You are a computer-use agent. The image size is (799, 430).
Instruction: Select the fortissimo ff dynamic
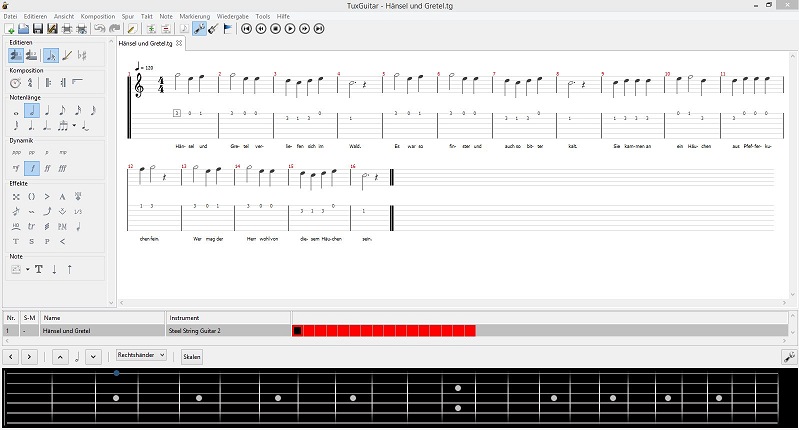(47, 168)
